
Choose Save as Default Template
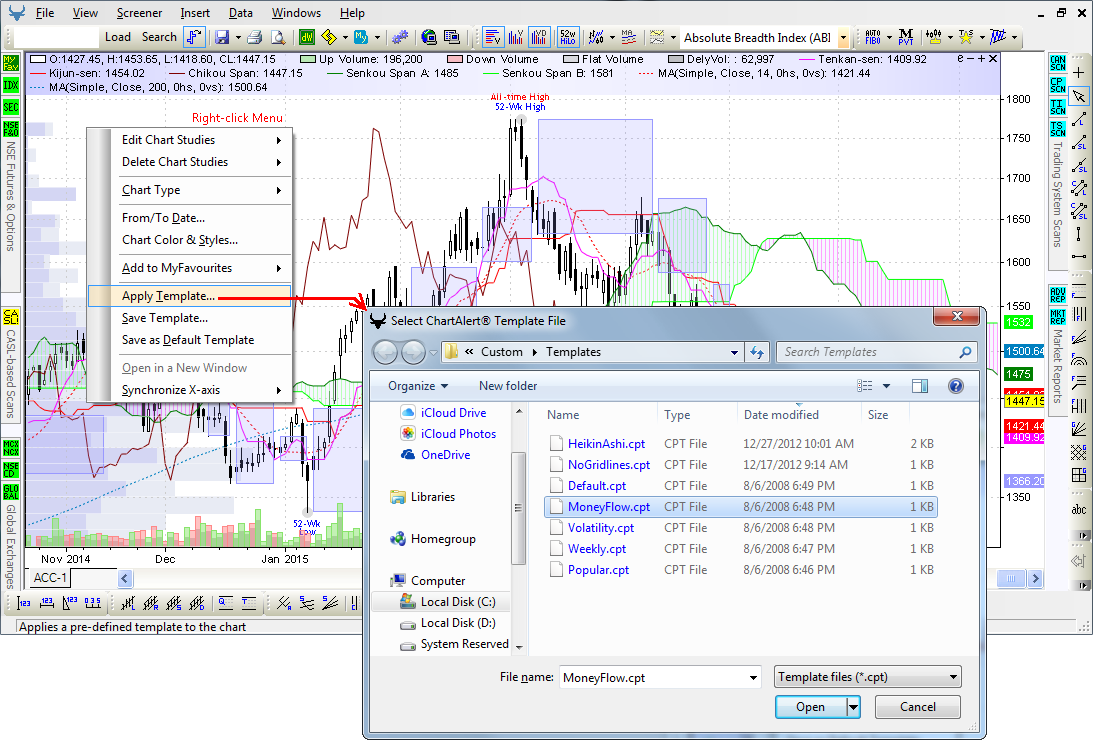pyautogui.click(x=190, y=340)
